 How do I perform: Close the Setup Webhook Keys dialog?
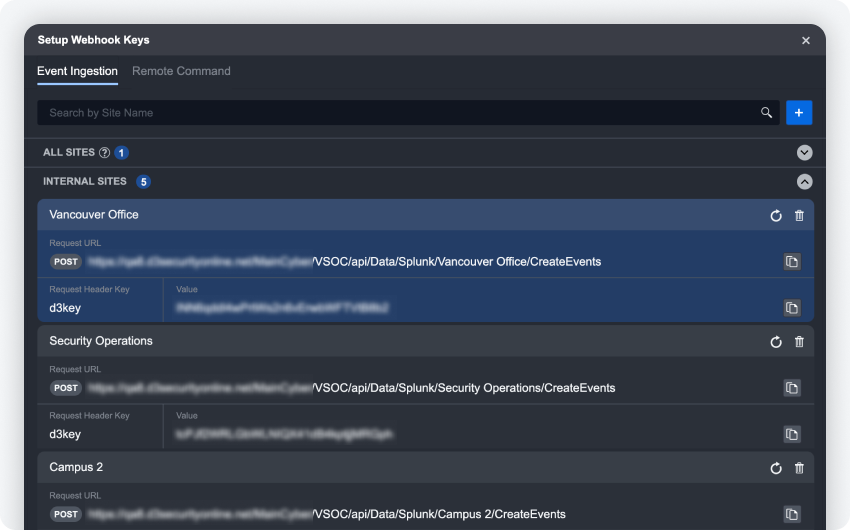click(x=806, y=40)
